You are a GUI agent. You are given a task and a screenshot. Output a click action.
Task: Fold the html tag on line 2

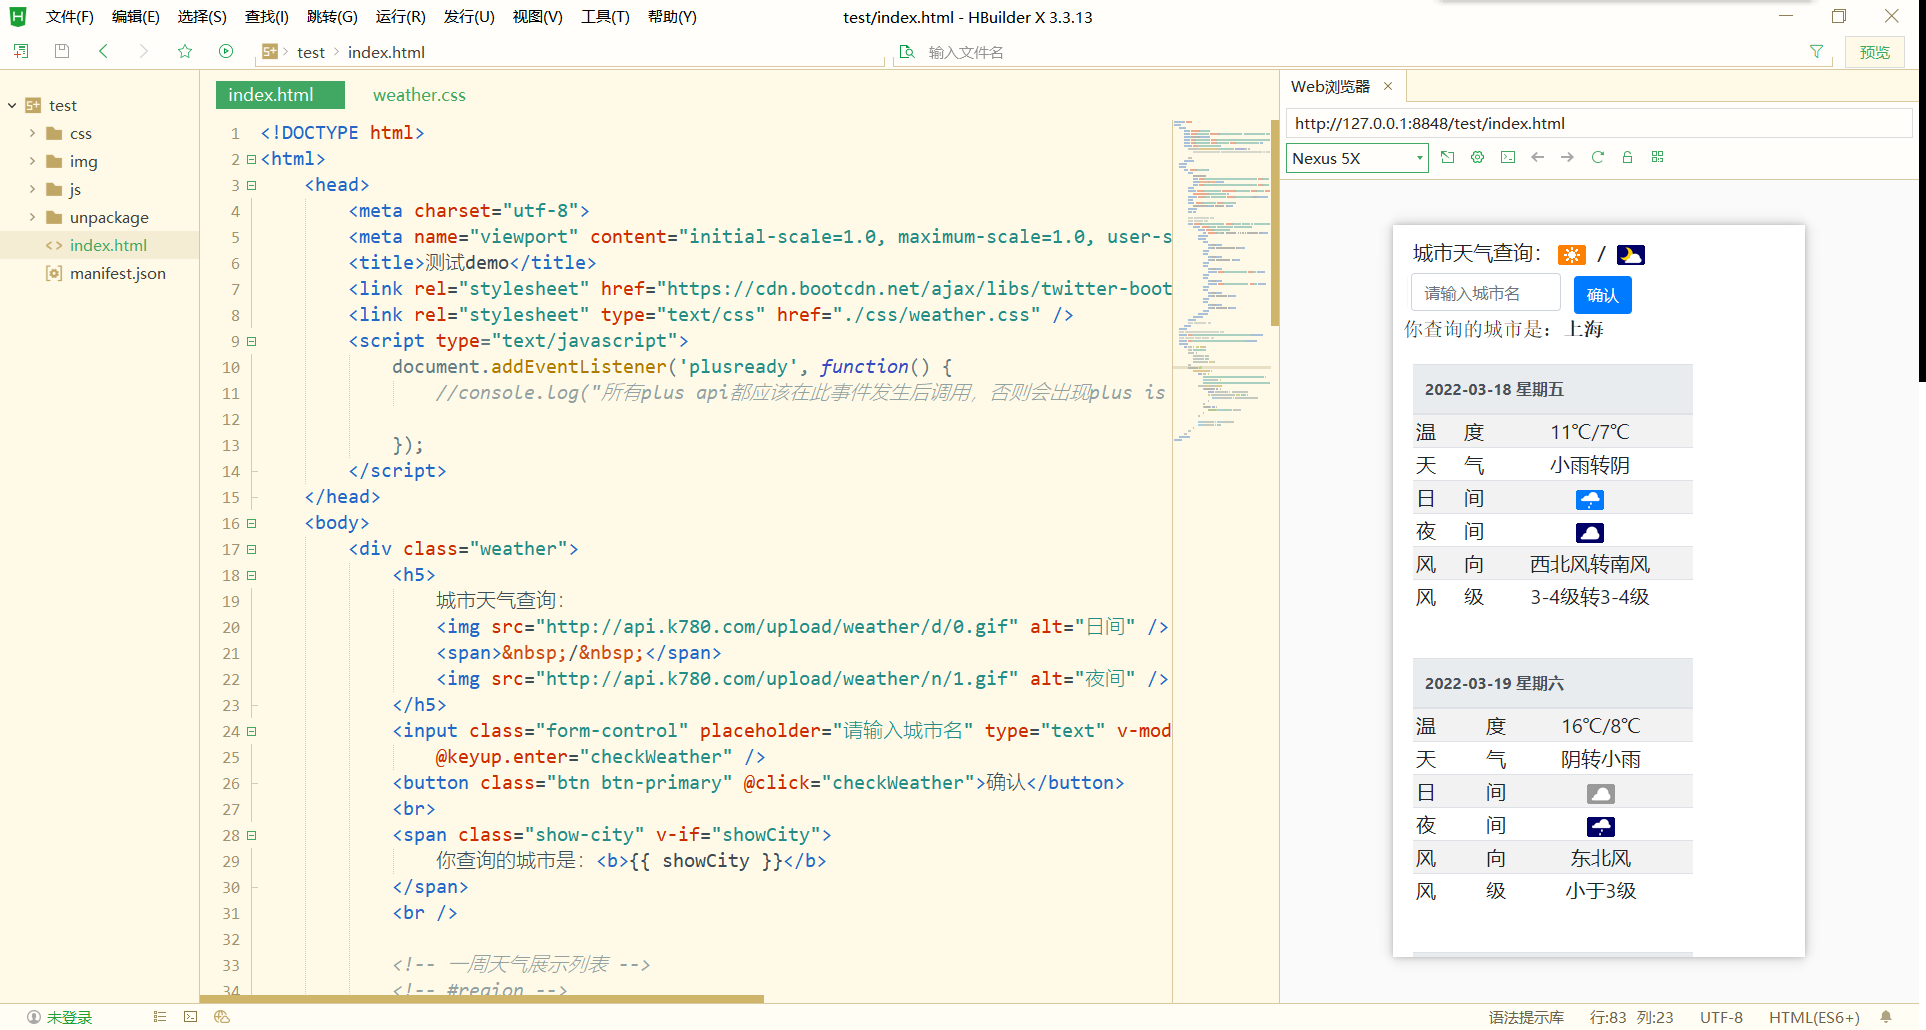(x=251, y=159)
